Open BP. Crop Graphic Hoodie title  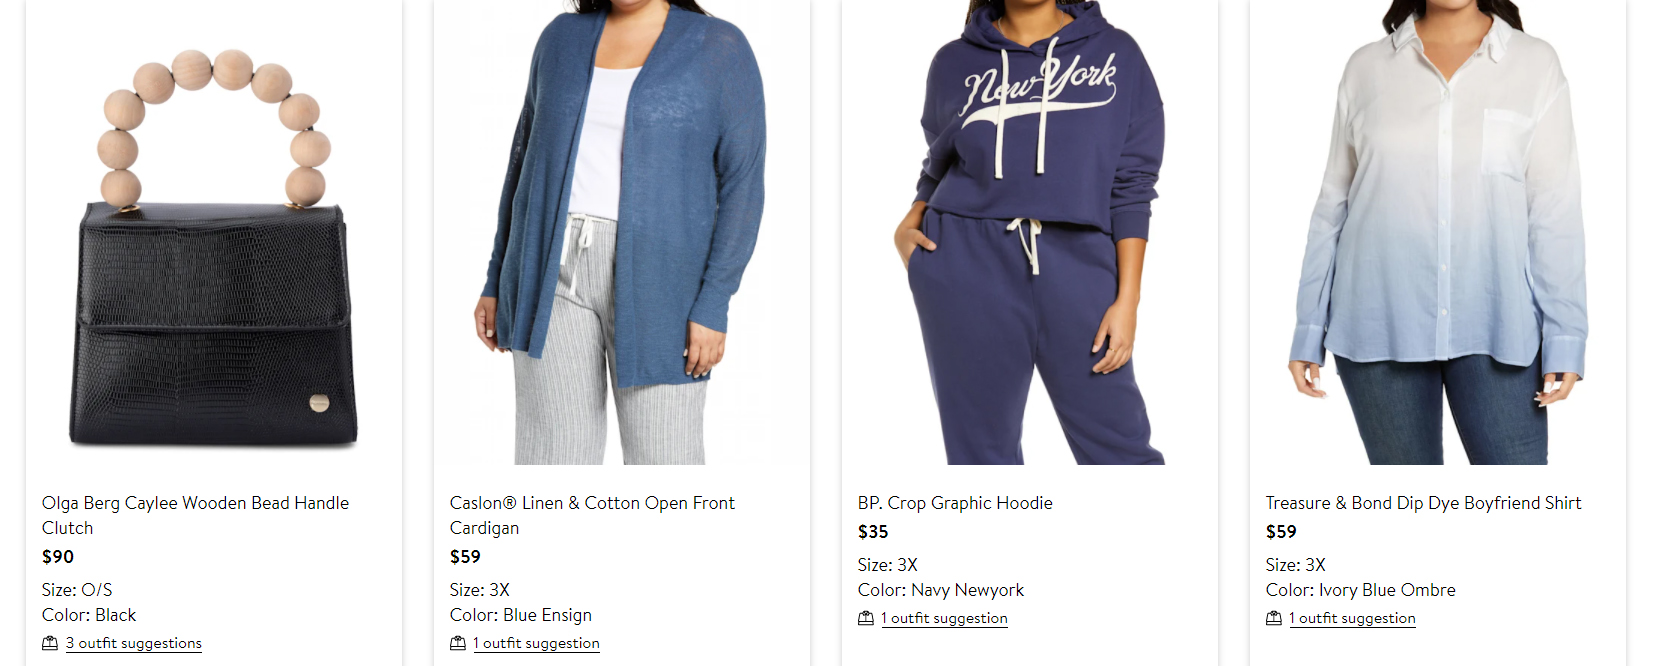(x=955, y=503)
